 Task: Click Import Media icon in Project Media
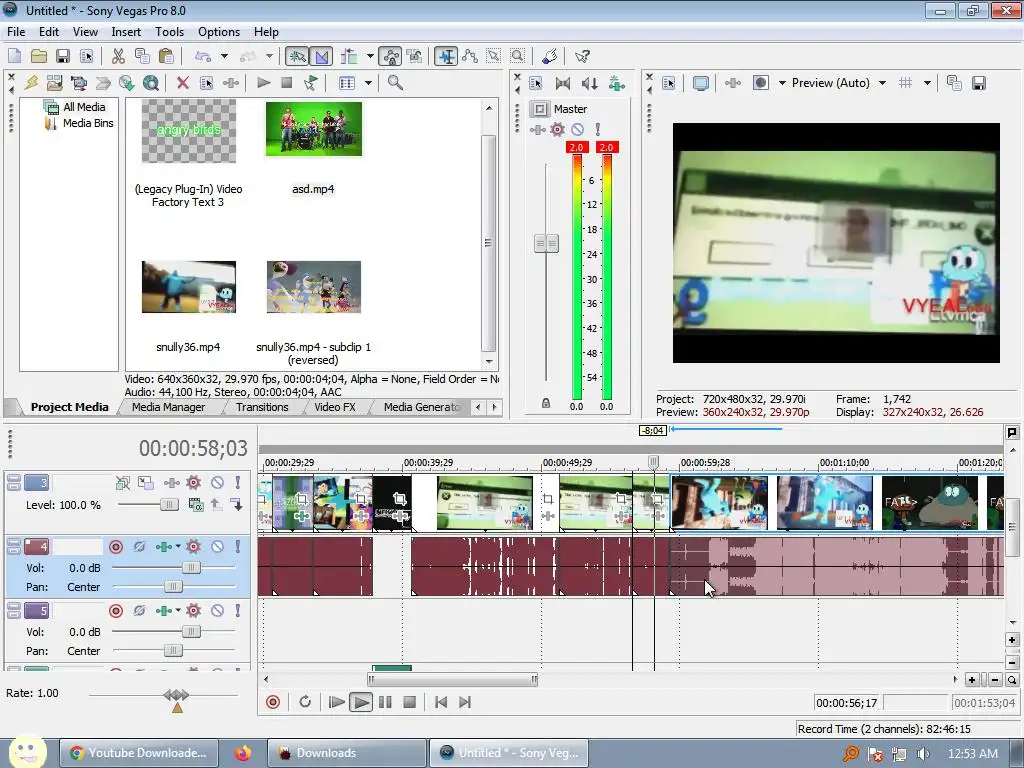56,83
